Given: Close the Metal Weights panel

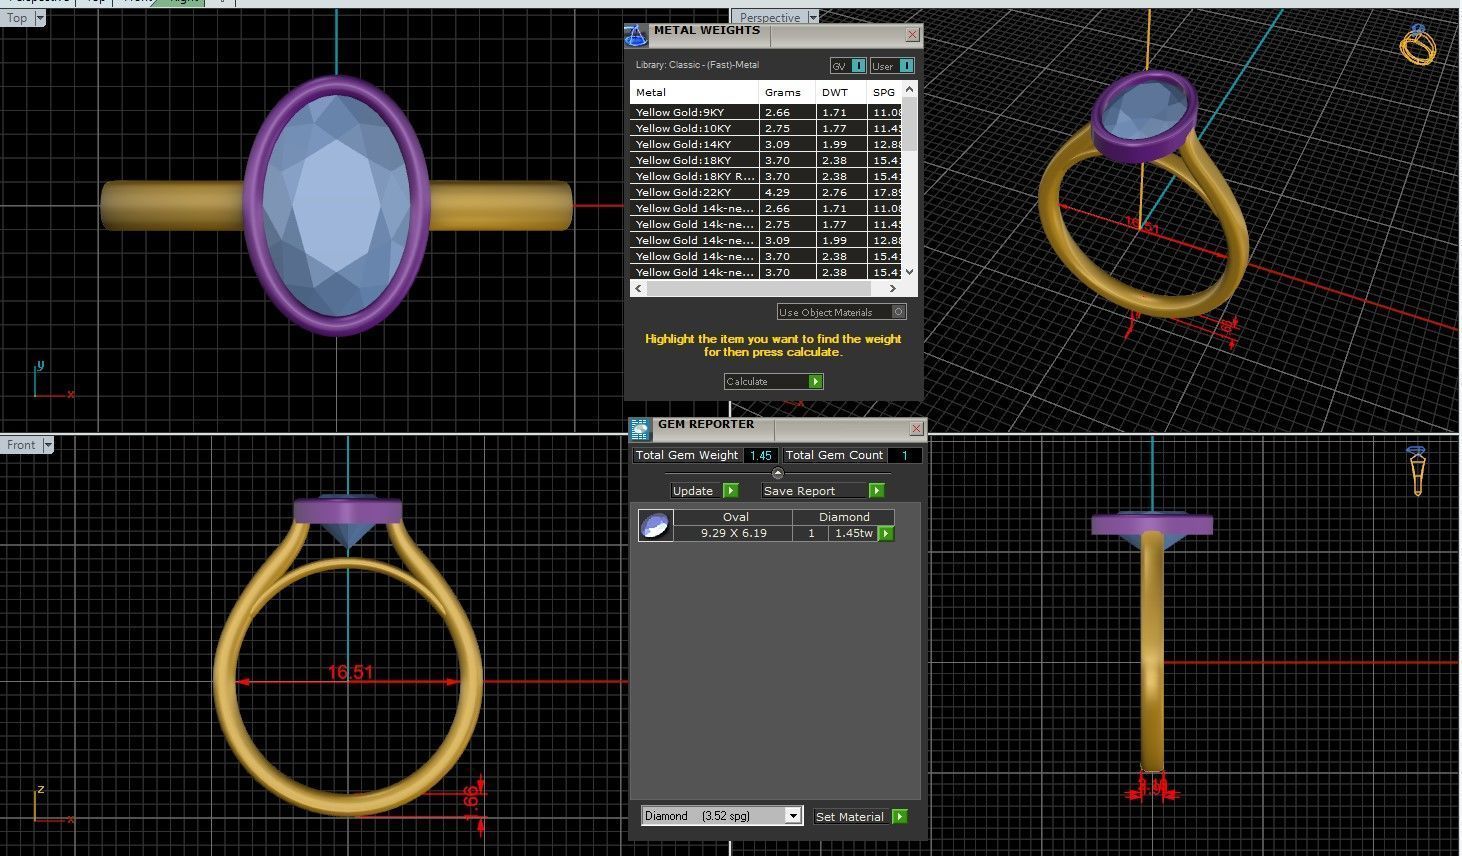Looking at the screenshot, I should point(912,35).
